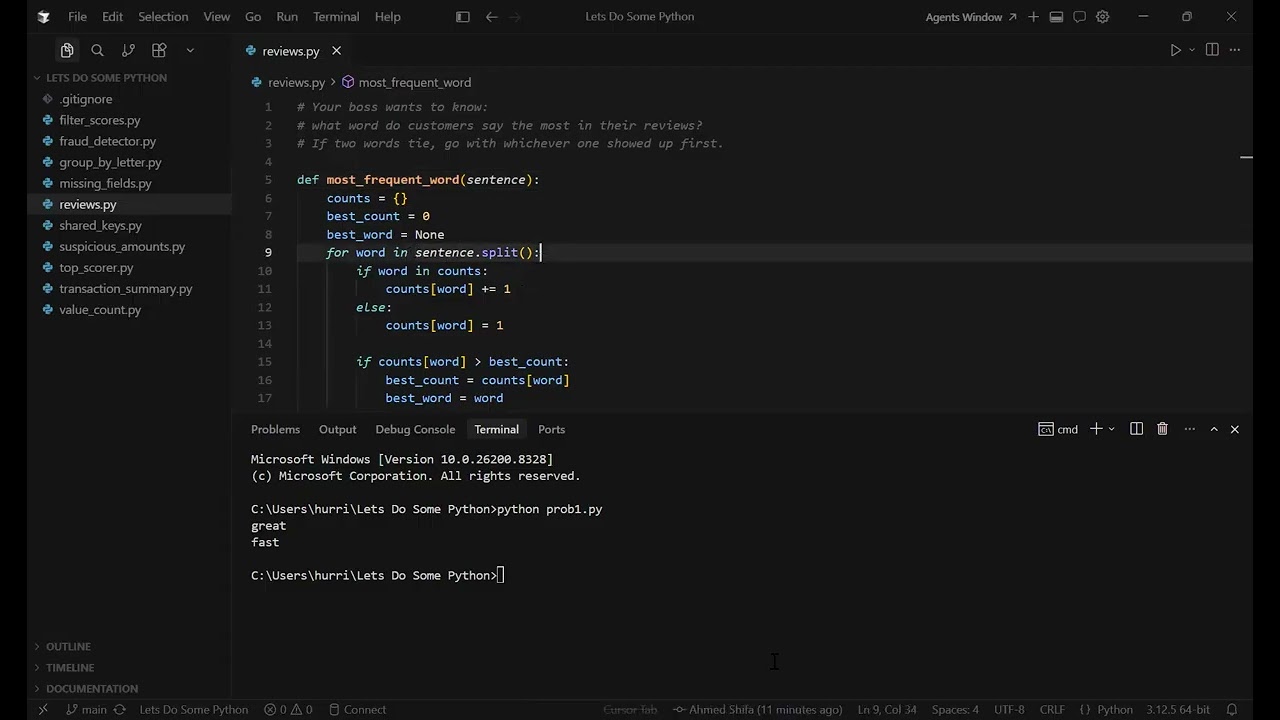Maximize the panel with up chevron
Image resolution: width=1280 pixels, height=720 pixels.
(1214, 429)
